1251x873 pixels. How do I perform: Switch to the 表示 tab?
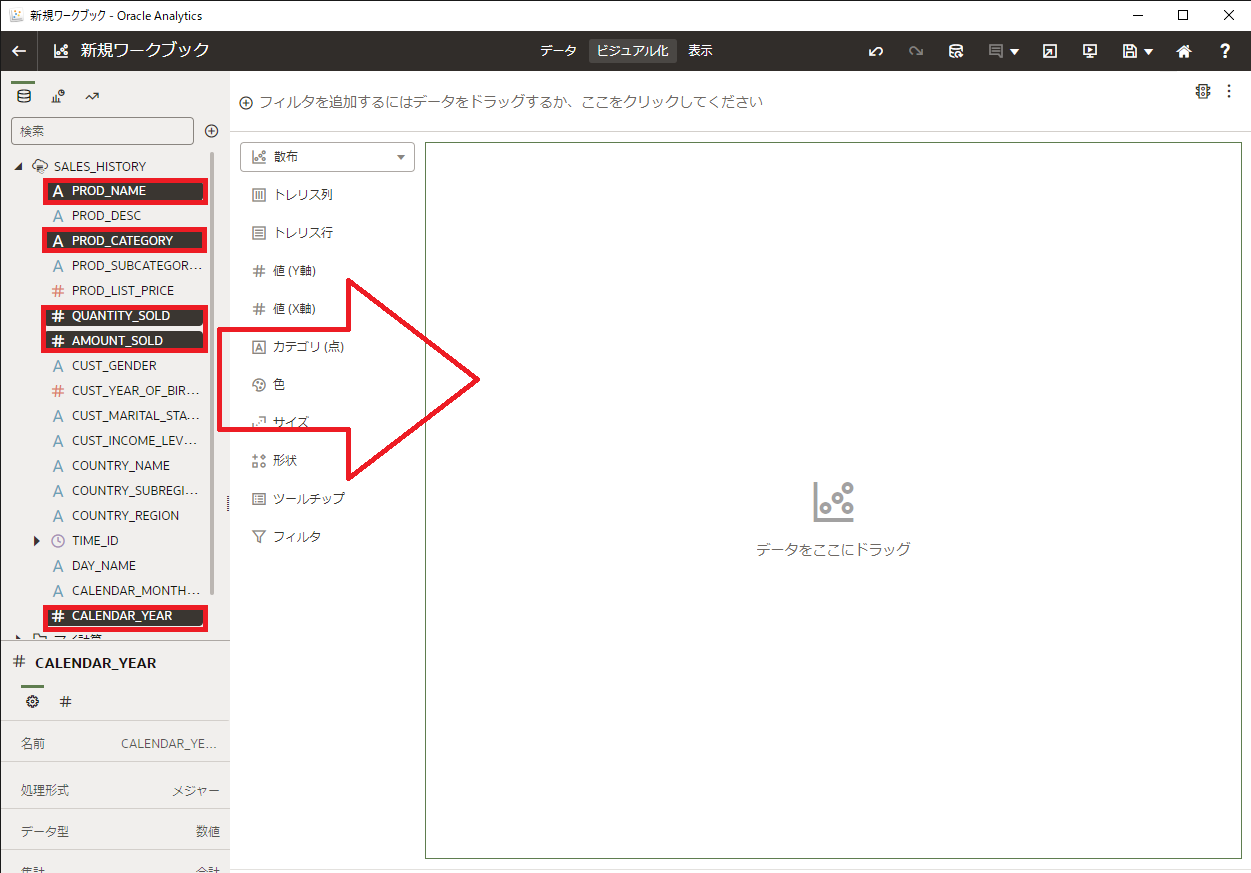coord(700,51)
